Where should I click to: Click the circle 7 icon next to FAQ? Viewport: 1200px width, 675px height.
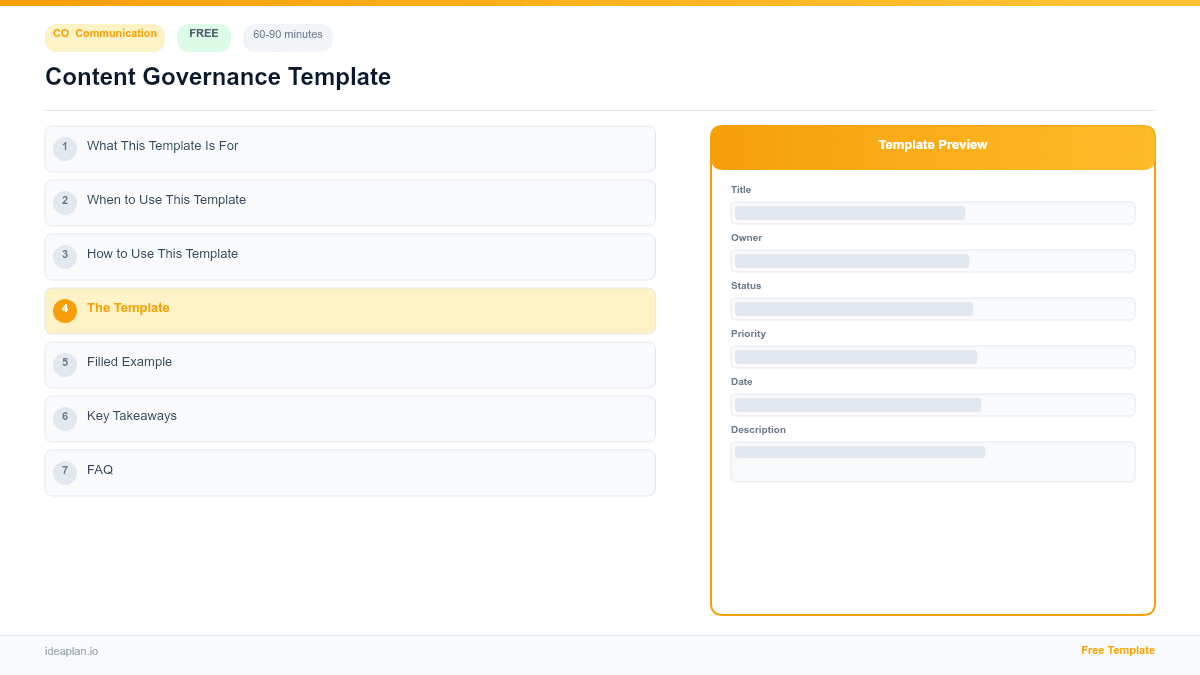pyautogui.click(x=65, y=472)
